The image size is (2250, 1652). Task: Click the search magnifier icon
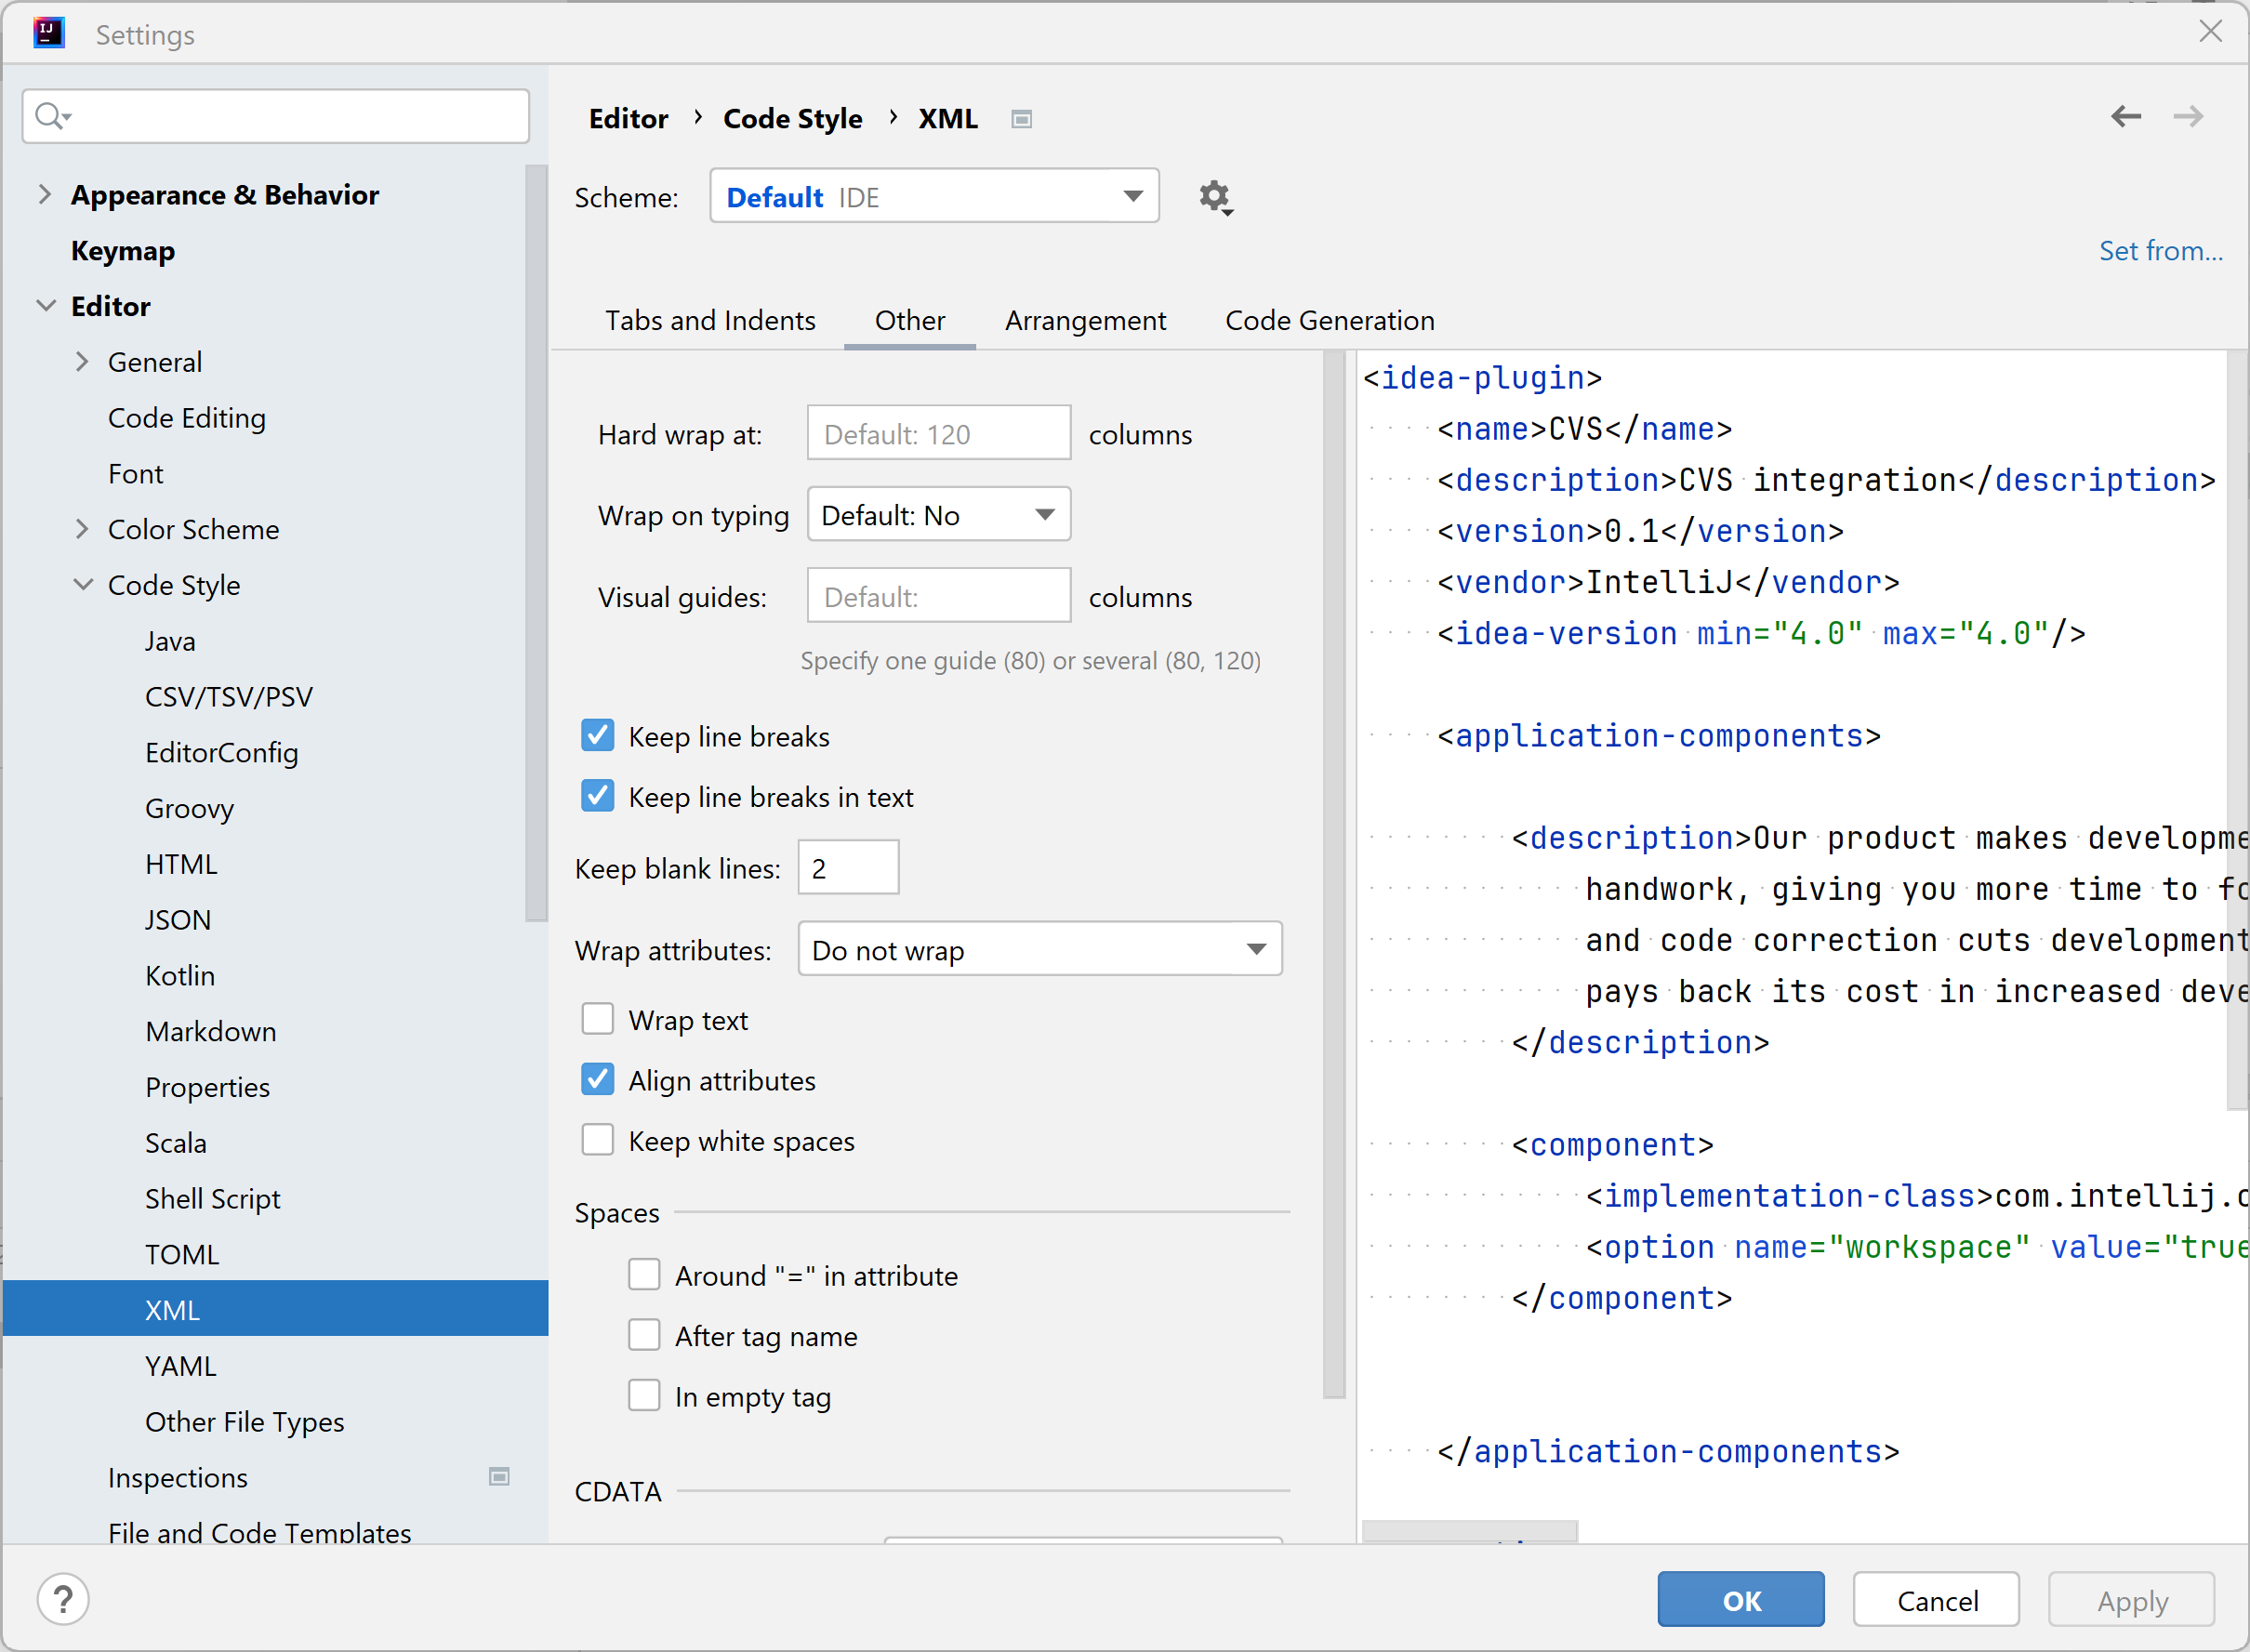point(50,116)
